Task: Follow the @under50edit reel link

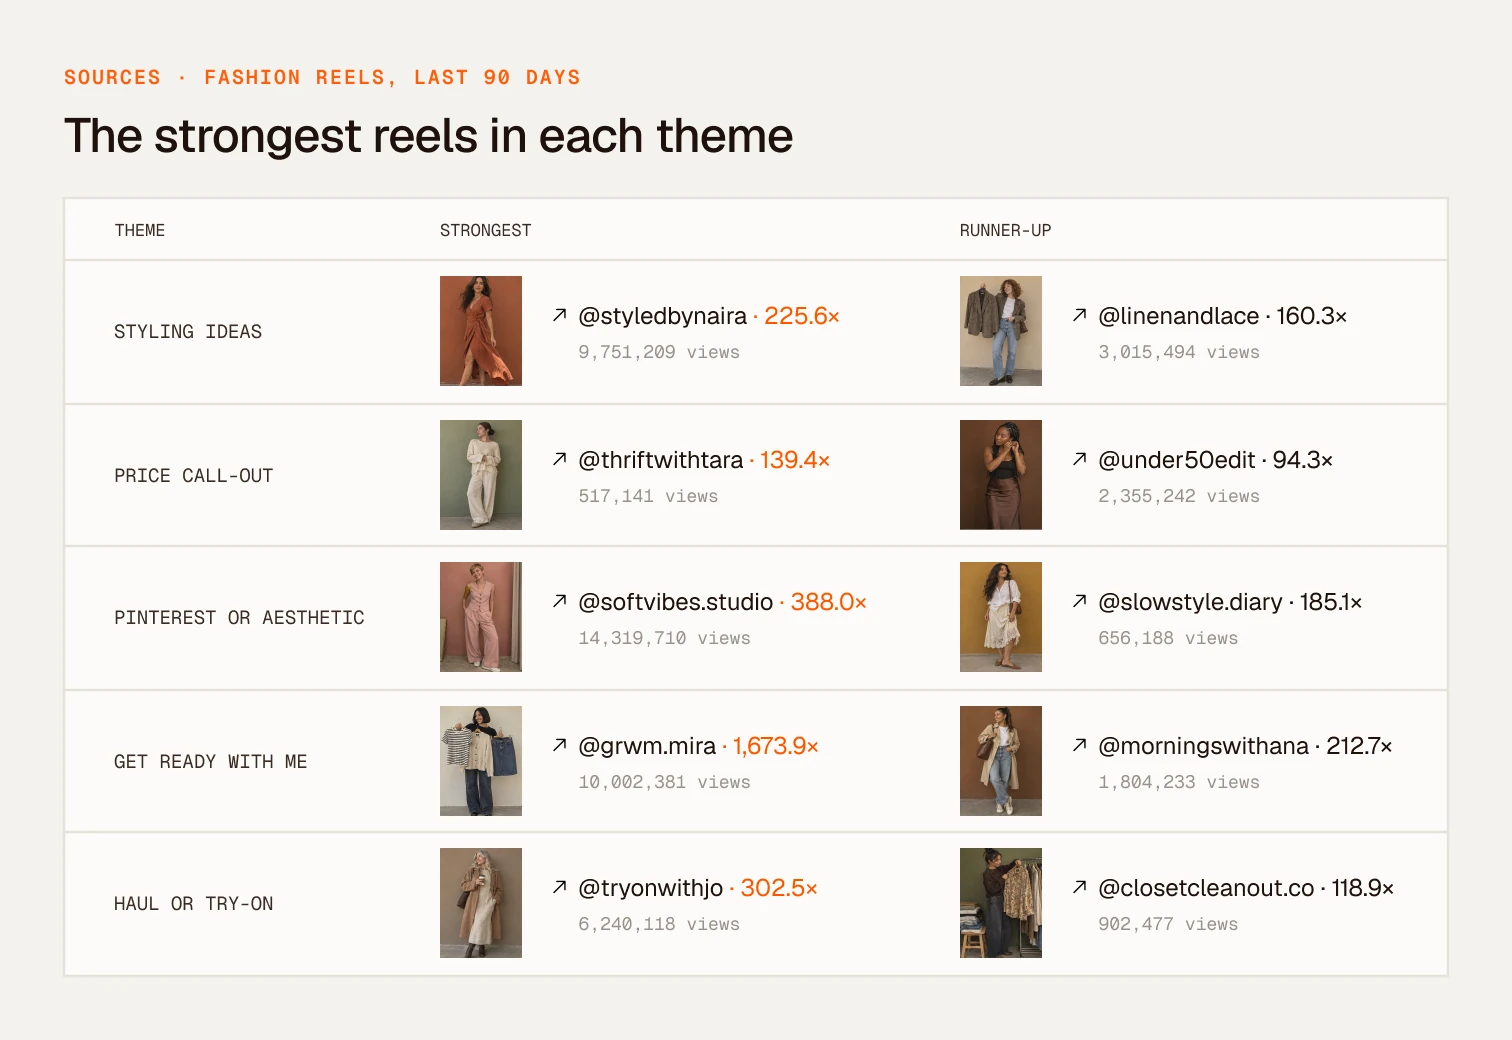Action: [x=1177, y=460]
